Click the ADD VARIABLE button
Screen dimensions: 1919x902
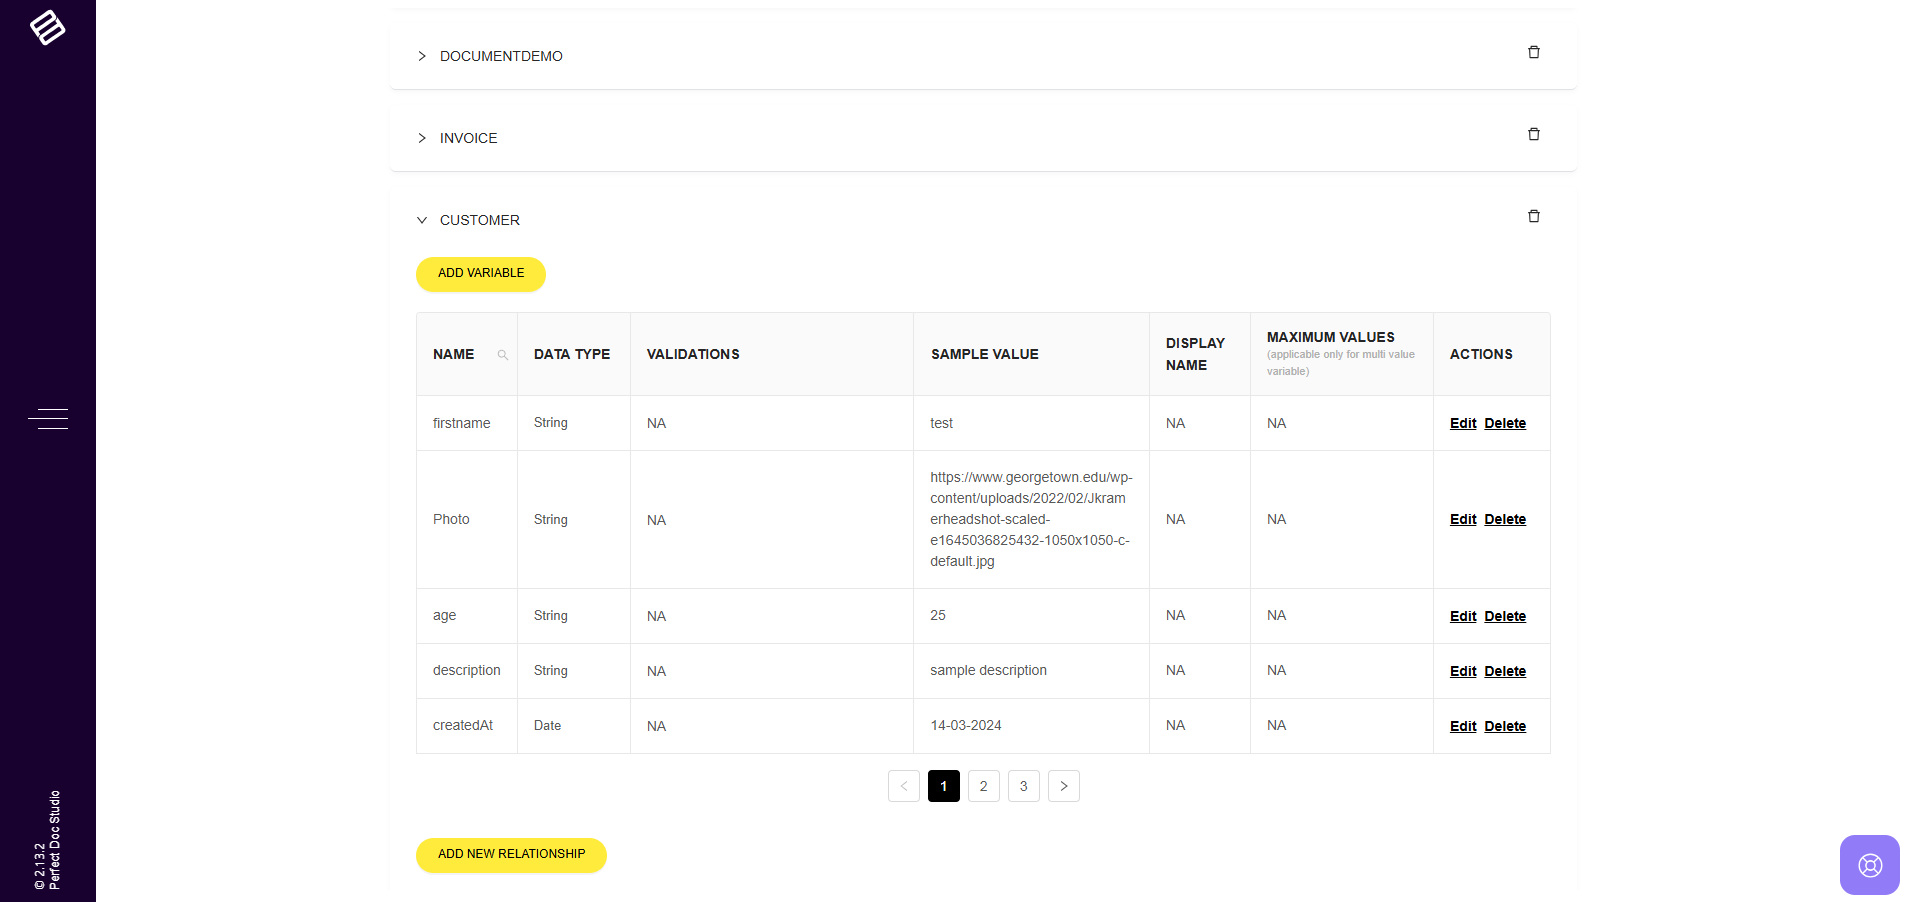480,274
